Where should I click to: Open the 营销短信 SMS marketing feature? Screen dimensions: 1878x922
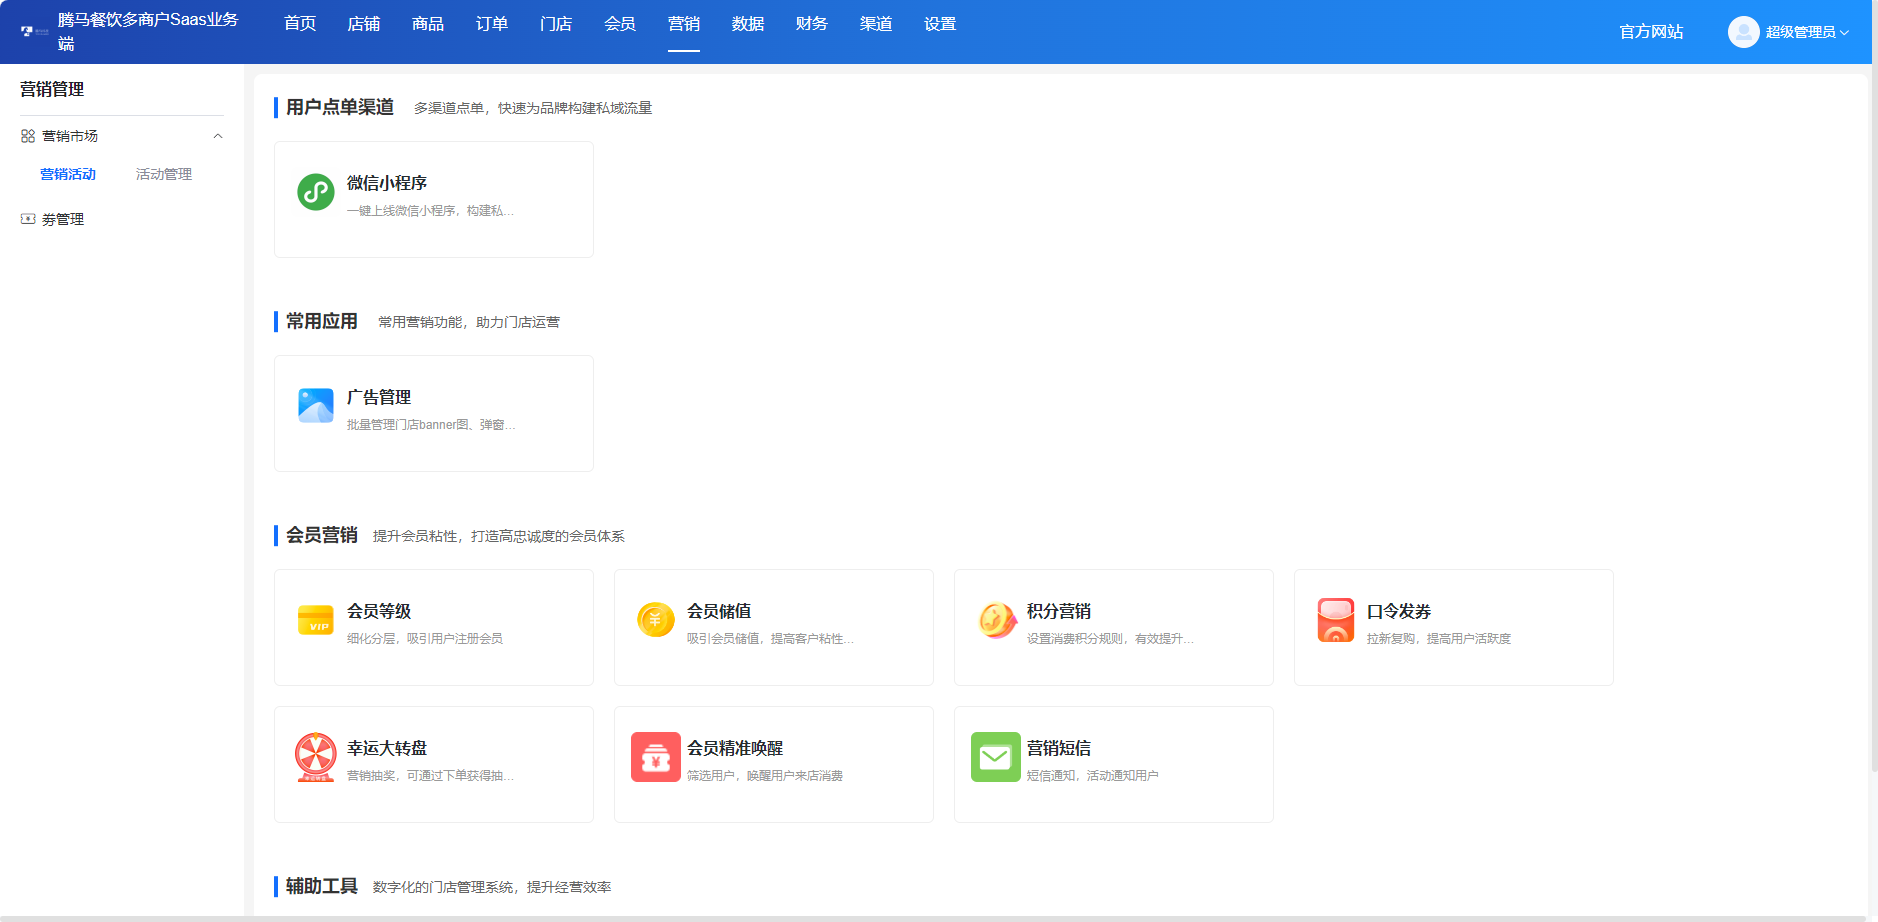tap(1113, 764)
